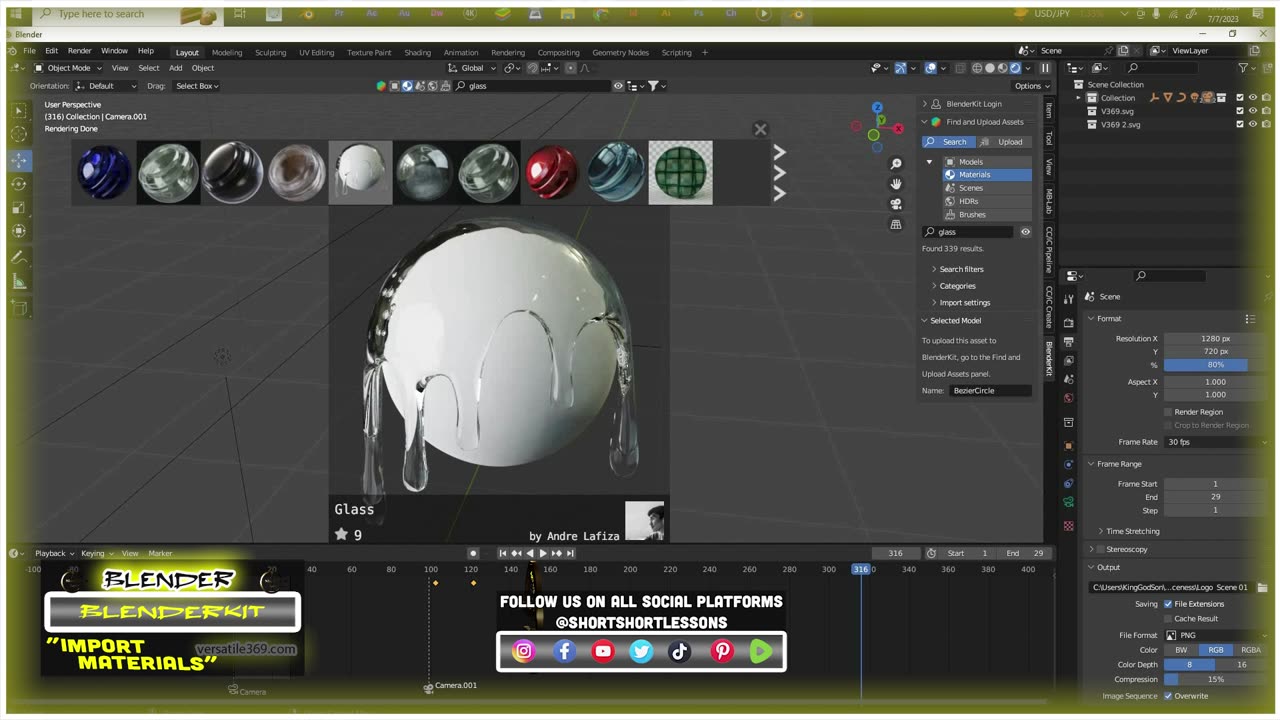1280x720 pixels.
Task: Select the Move tool
Action: tap(19, 160)
